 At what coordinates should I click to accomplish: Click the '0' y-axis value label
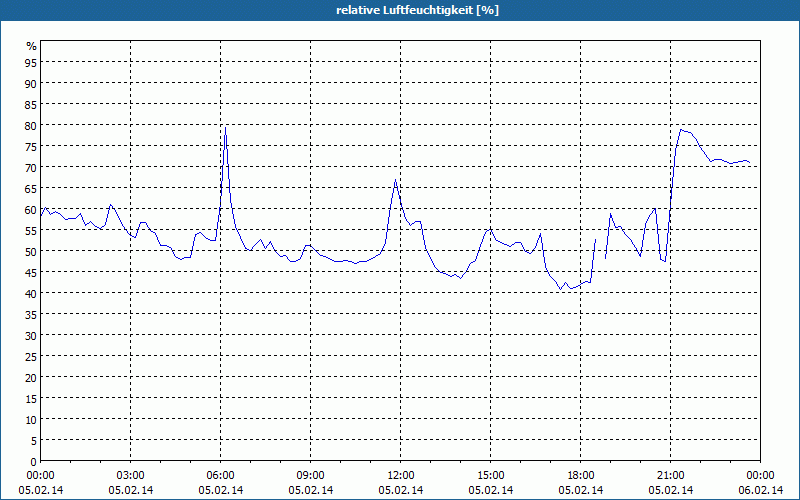[x=34, y=462]
